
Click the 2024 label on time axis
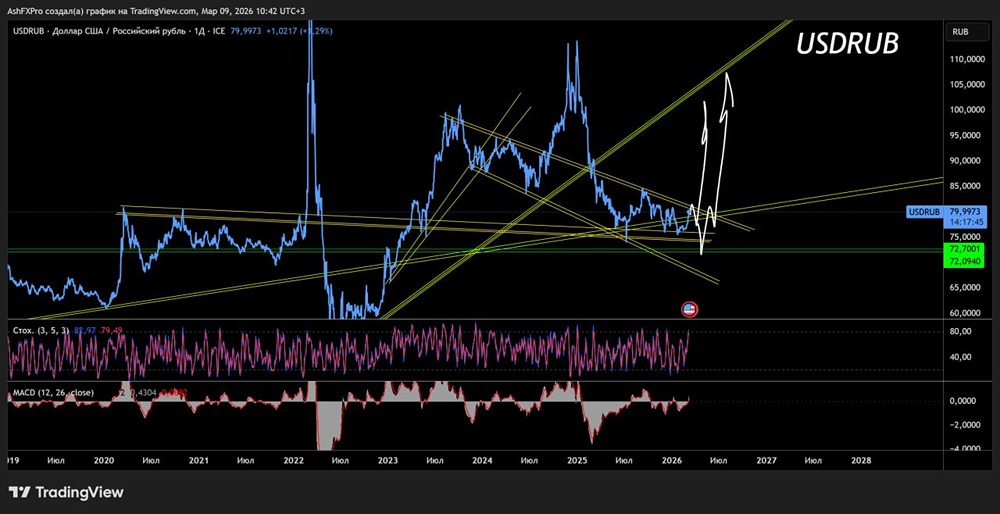[x=482, y=459]
